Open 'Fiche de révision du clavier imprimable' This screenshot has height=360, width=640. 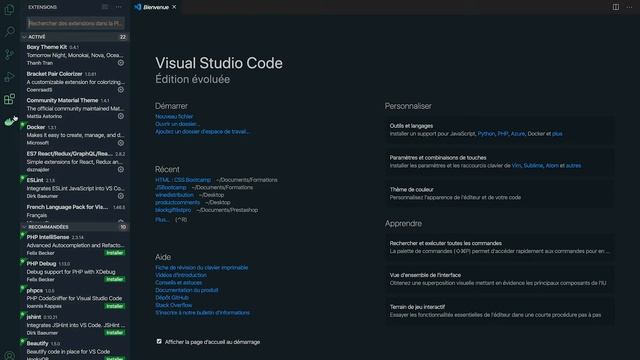pos(202,268)
